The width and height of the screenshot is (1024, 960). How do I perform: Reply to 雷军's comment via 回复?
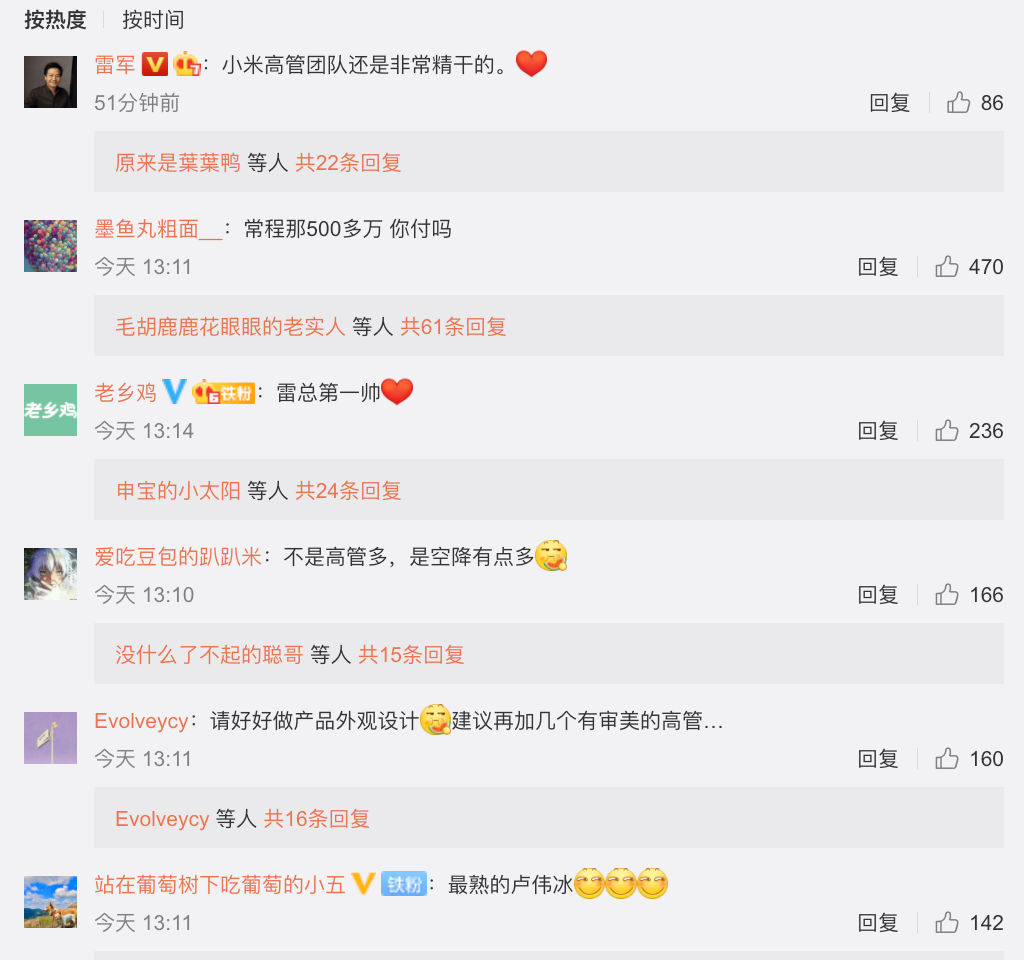pos(889,103)
